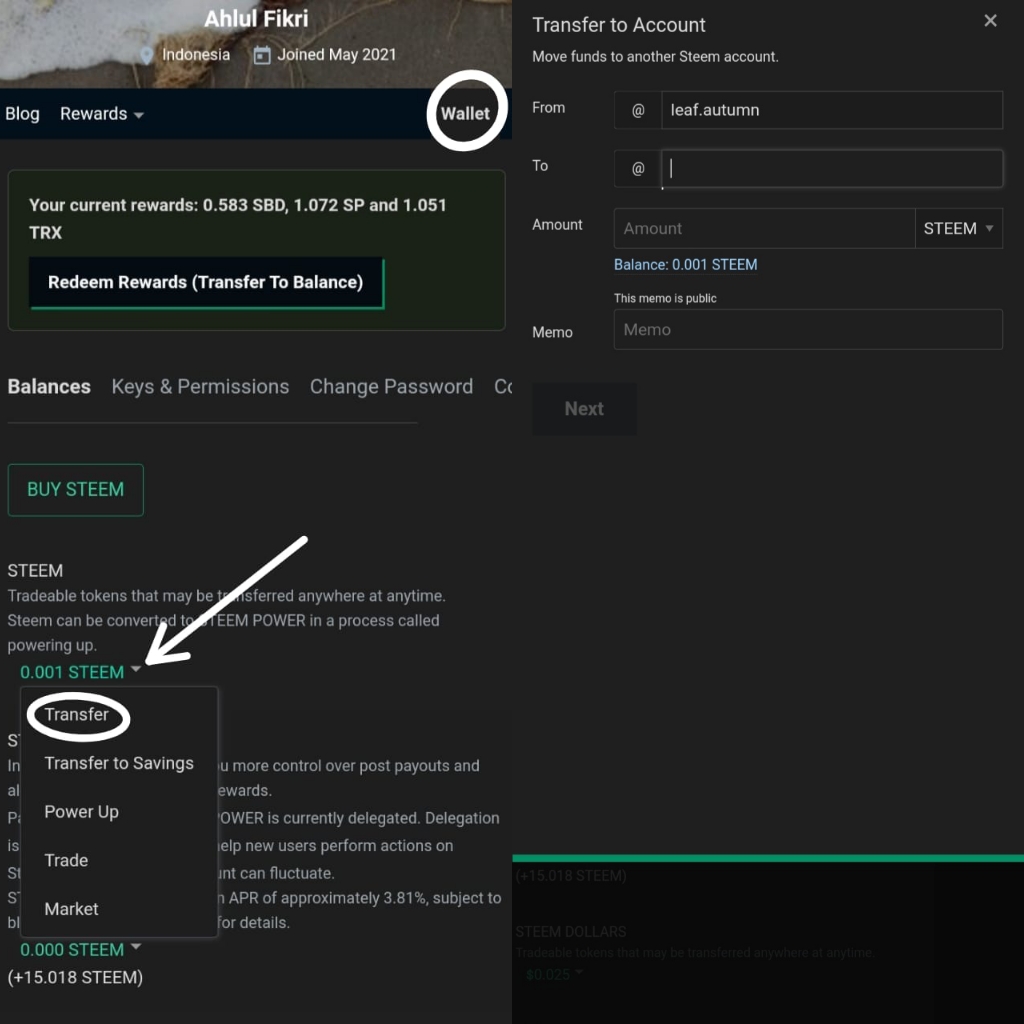Click the From account field leaf.autumn
Screen dimensions: 1024x1024
point(831,110)
